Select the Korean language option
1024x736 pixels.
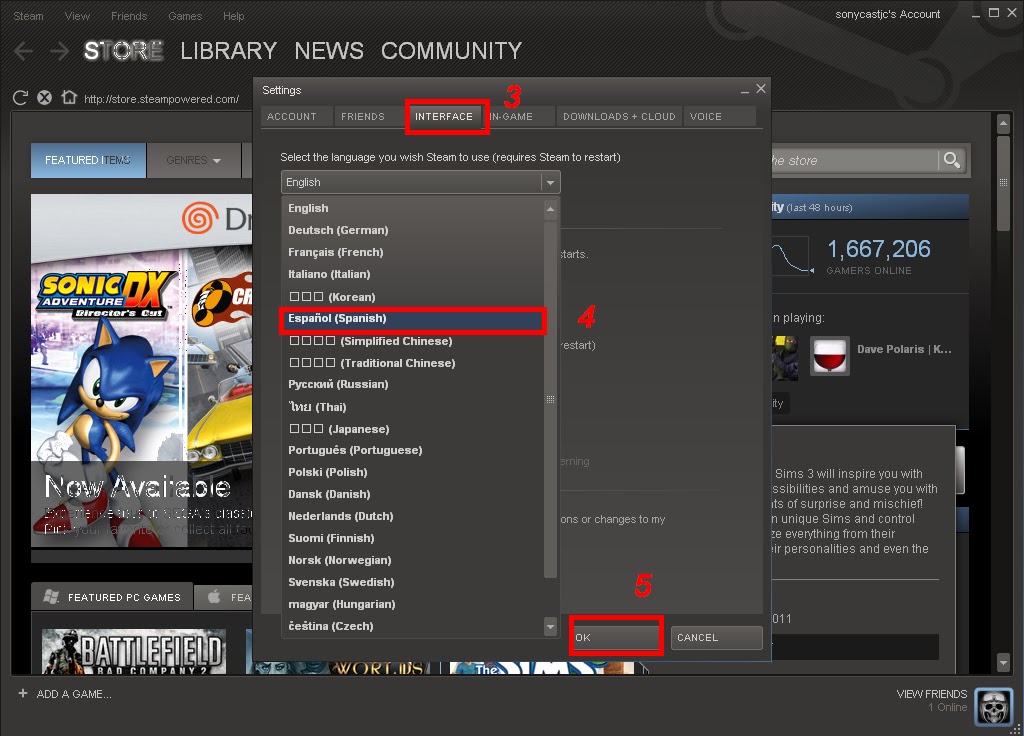click(x=412, y=296)
